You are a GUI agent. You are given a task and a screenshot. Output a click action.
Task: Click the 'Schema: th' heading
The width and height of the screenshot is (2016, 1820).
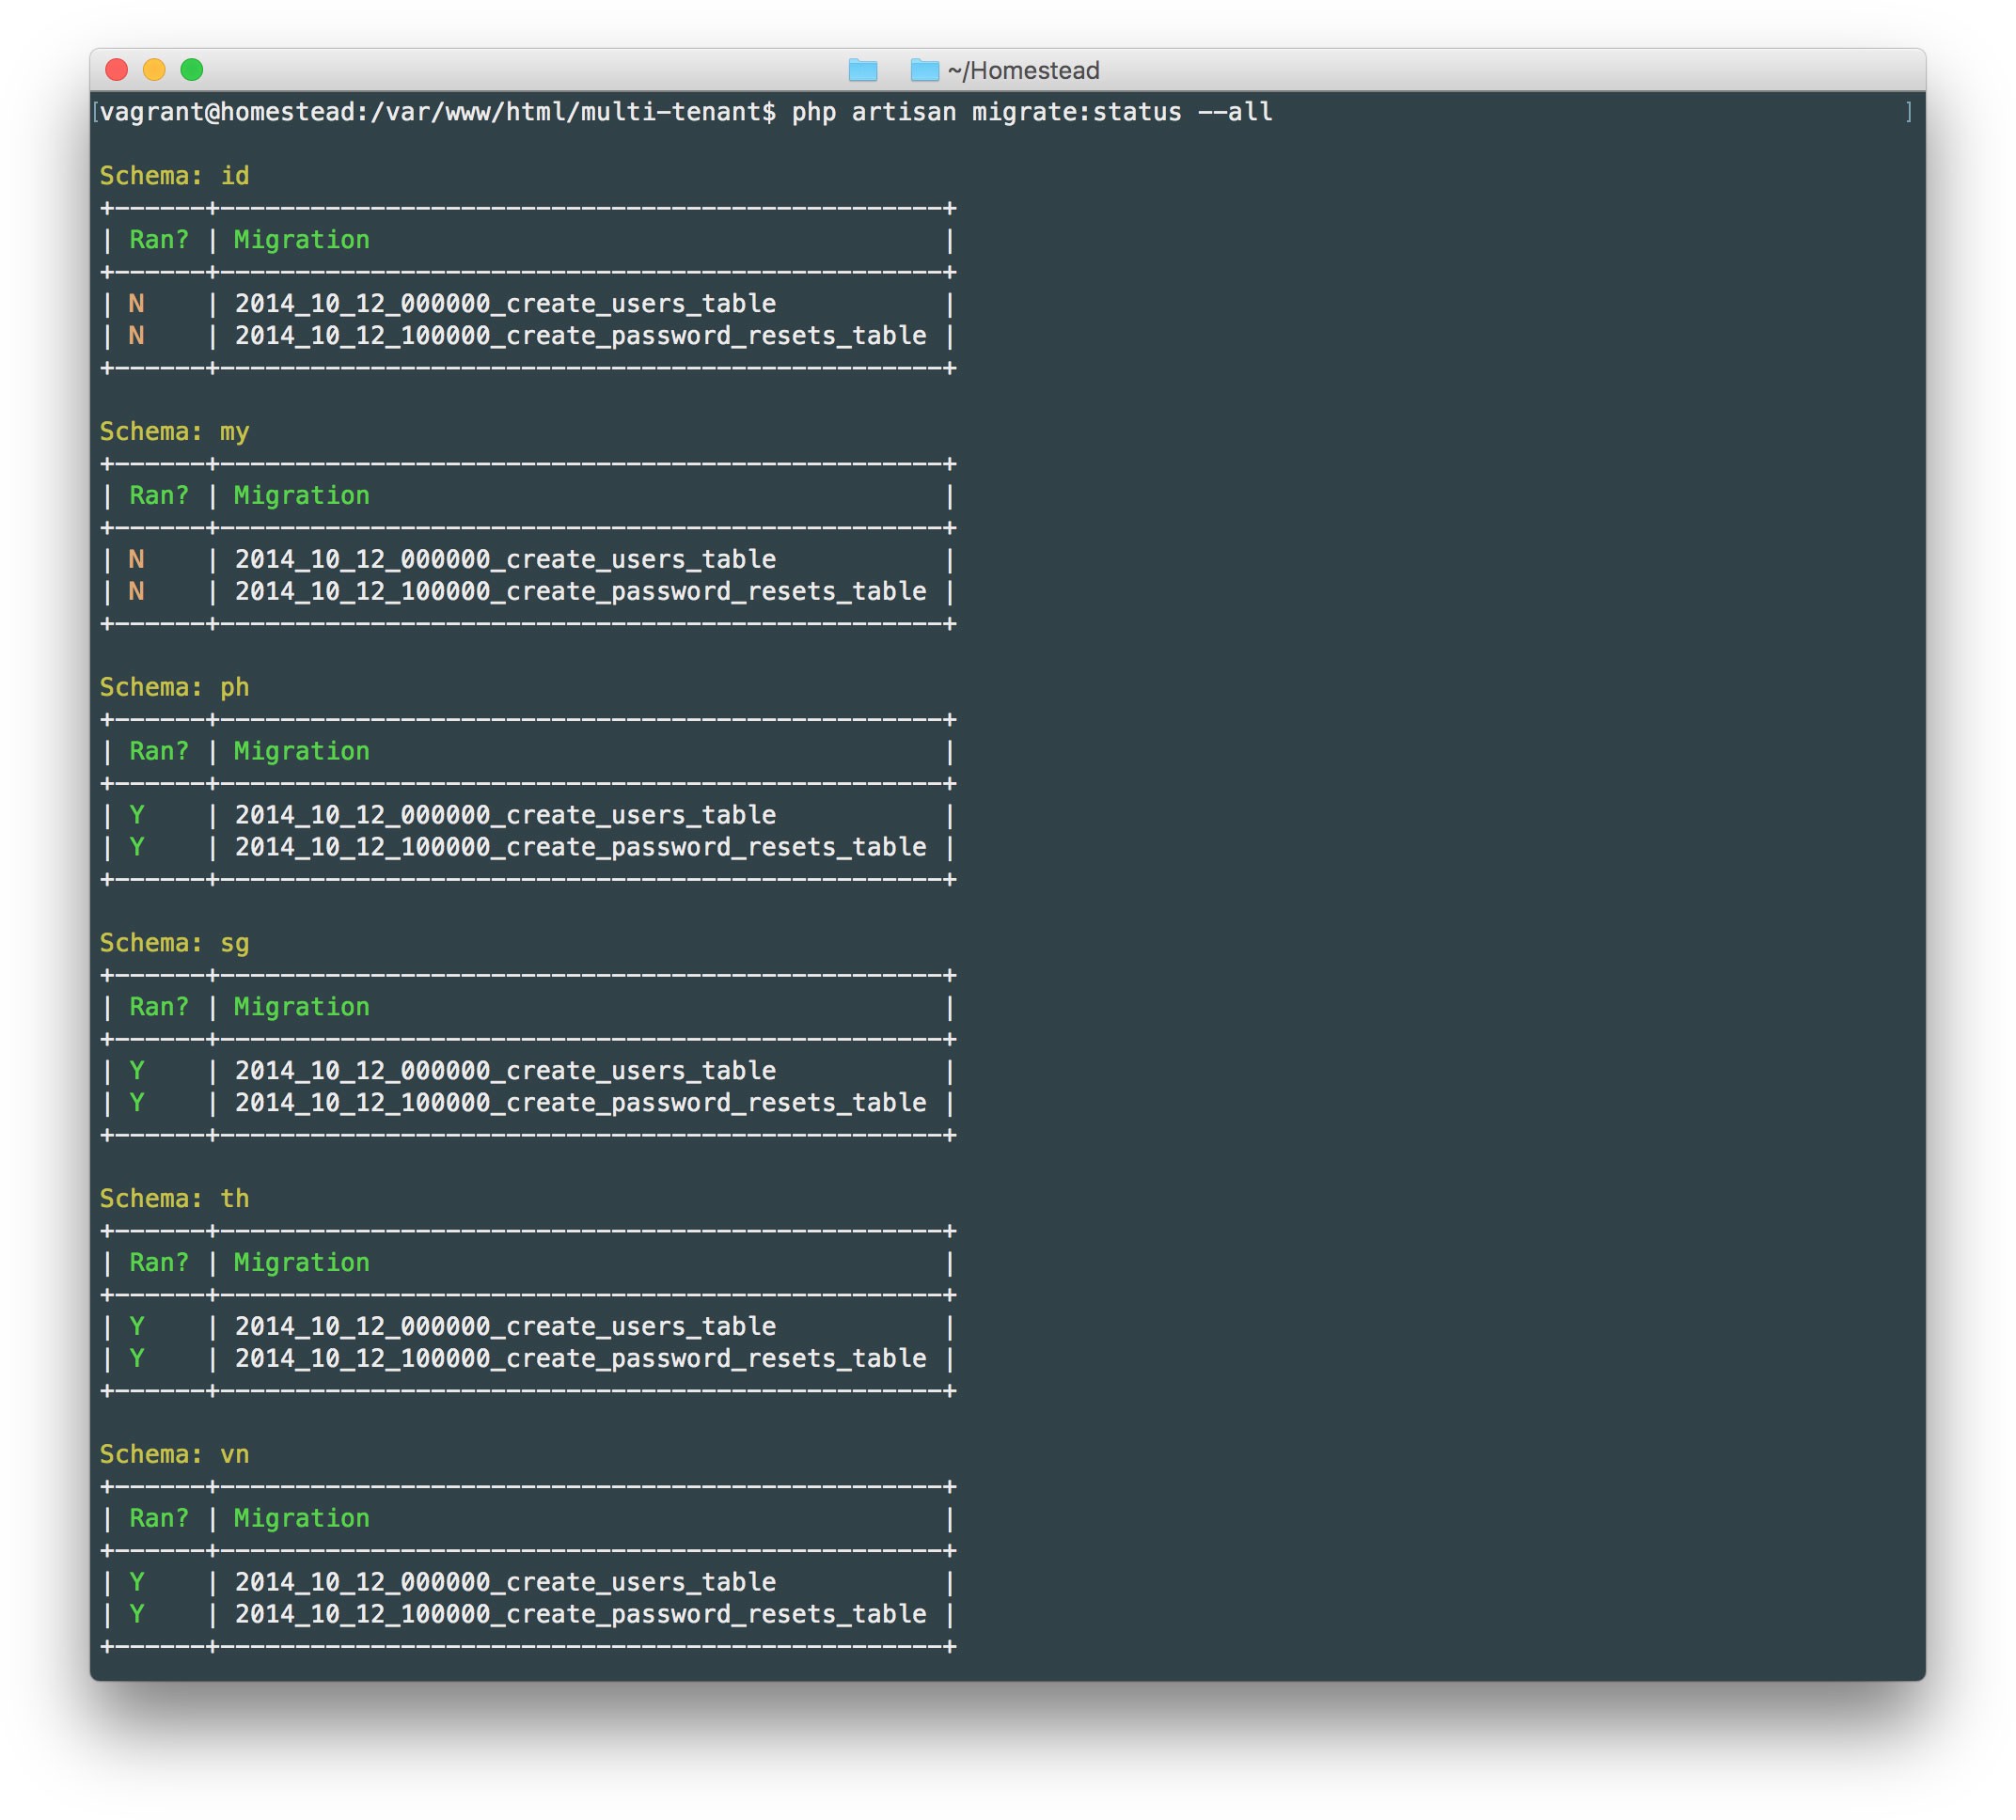point(174,1199)
